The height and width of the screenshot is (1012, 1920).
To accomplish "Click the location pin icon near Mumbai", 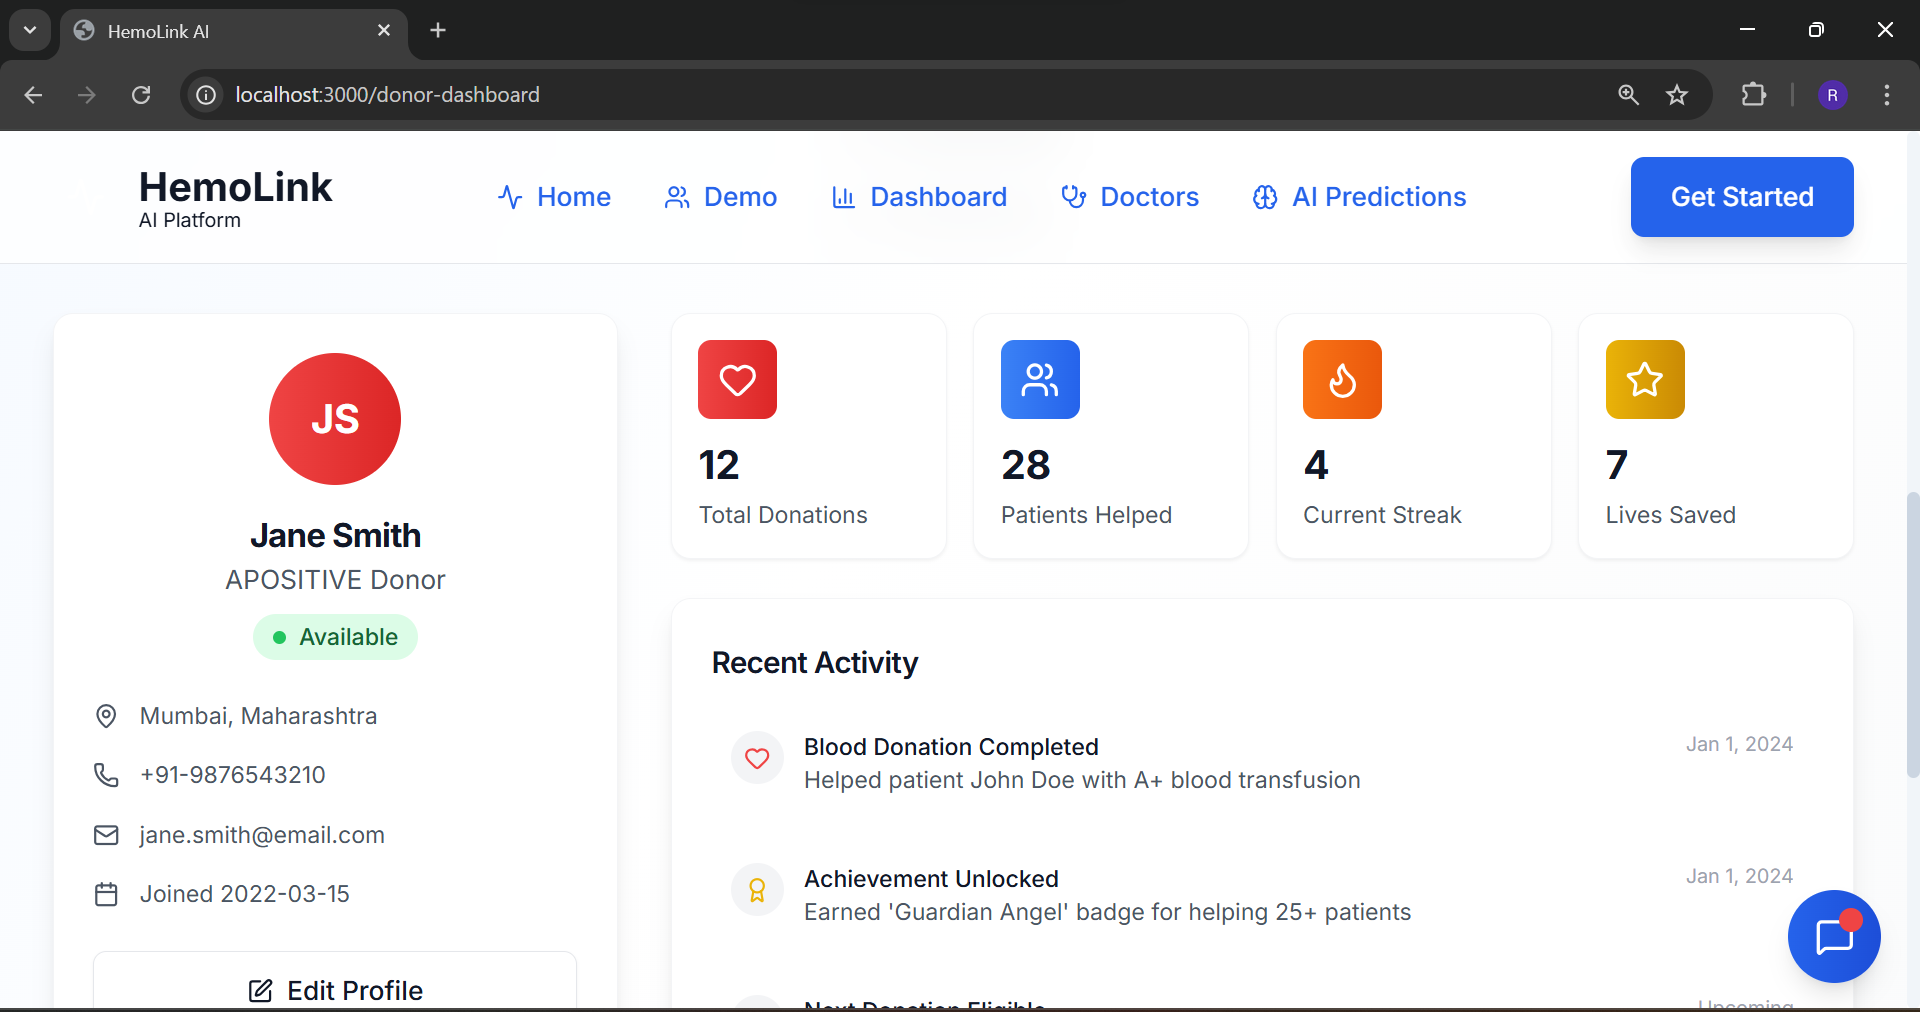I will [x=106, y=716].
